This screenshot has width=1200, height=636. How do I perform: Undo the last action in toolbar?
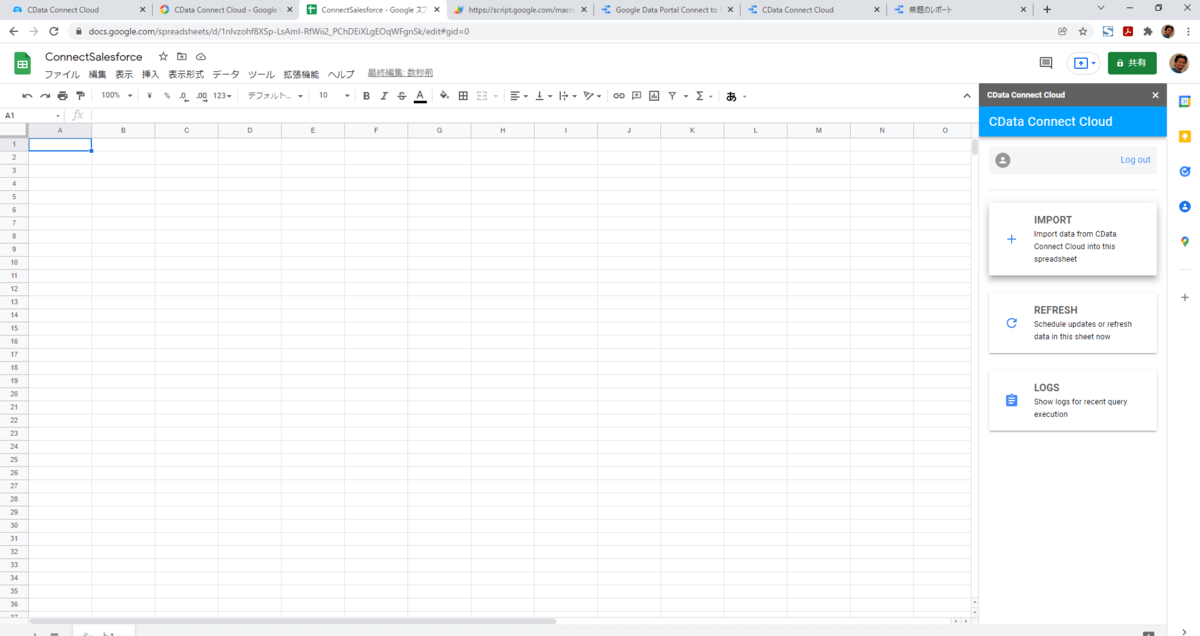27,96
